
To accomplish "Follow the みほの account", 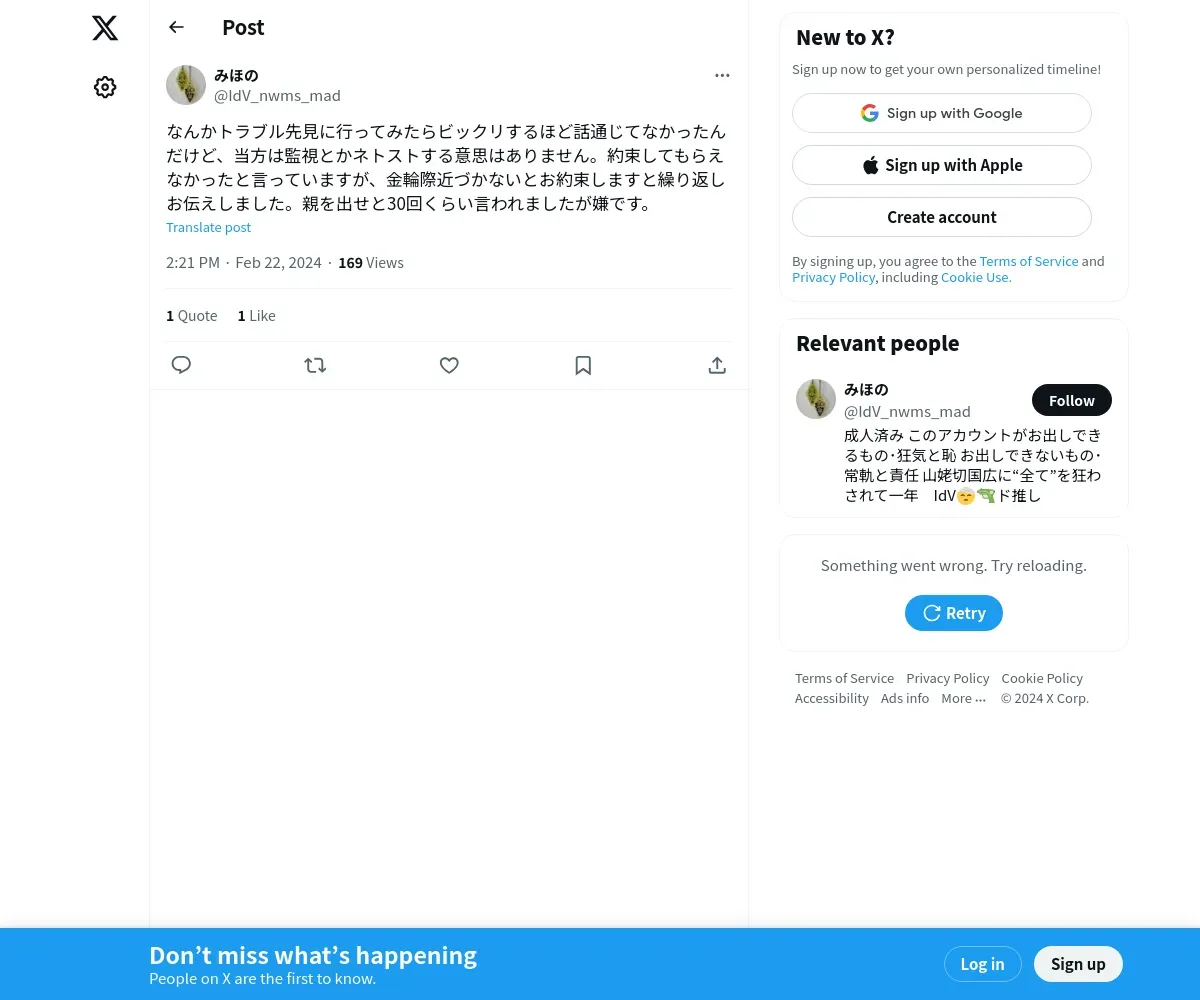I will [x=1072, y=400].
